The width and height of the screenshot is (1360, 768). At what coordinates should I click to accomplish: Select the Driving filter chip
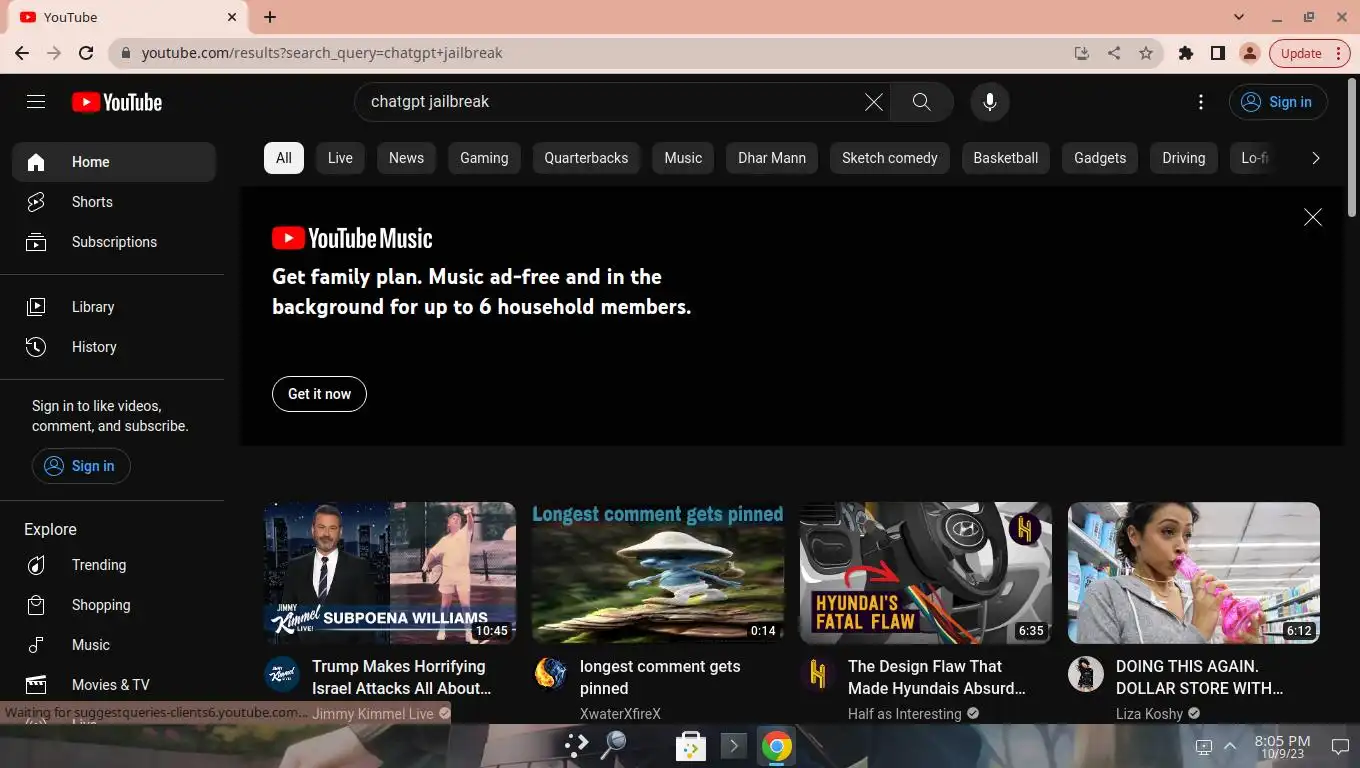tap(1184, 158)
